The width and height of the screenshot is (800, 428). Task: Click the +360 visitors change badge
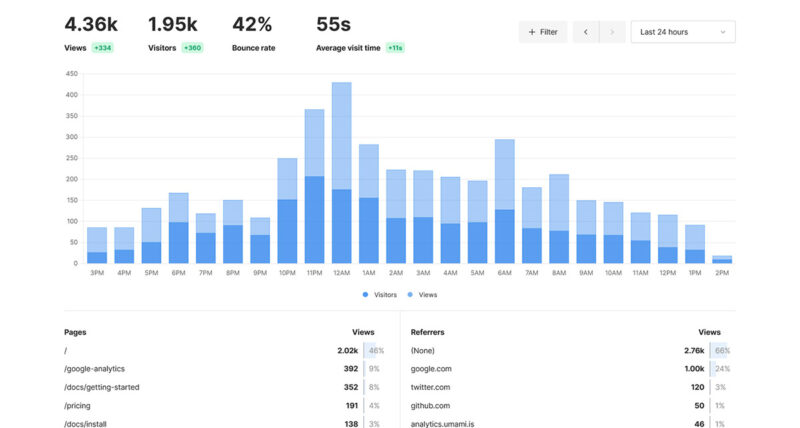192,48
